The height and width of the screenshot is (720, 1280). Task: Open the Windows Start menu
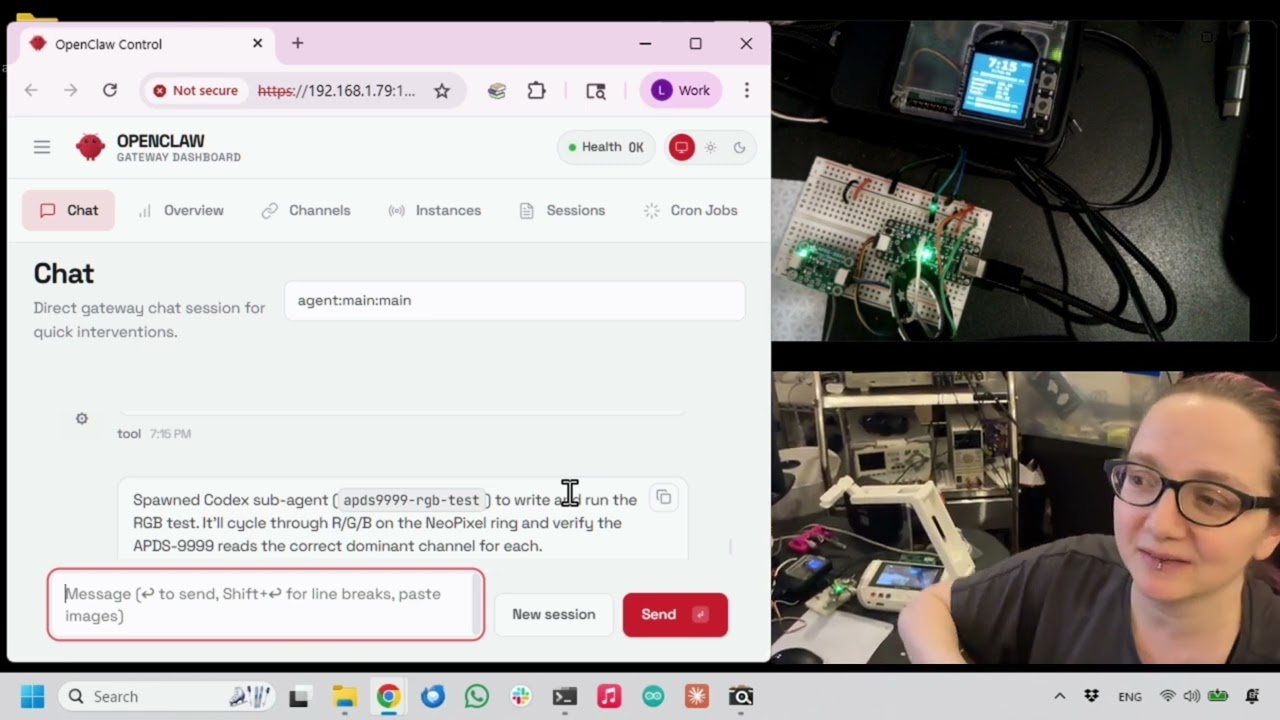(33, 696)
